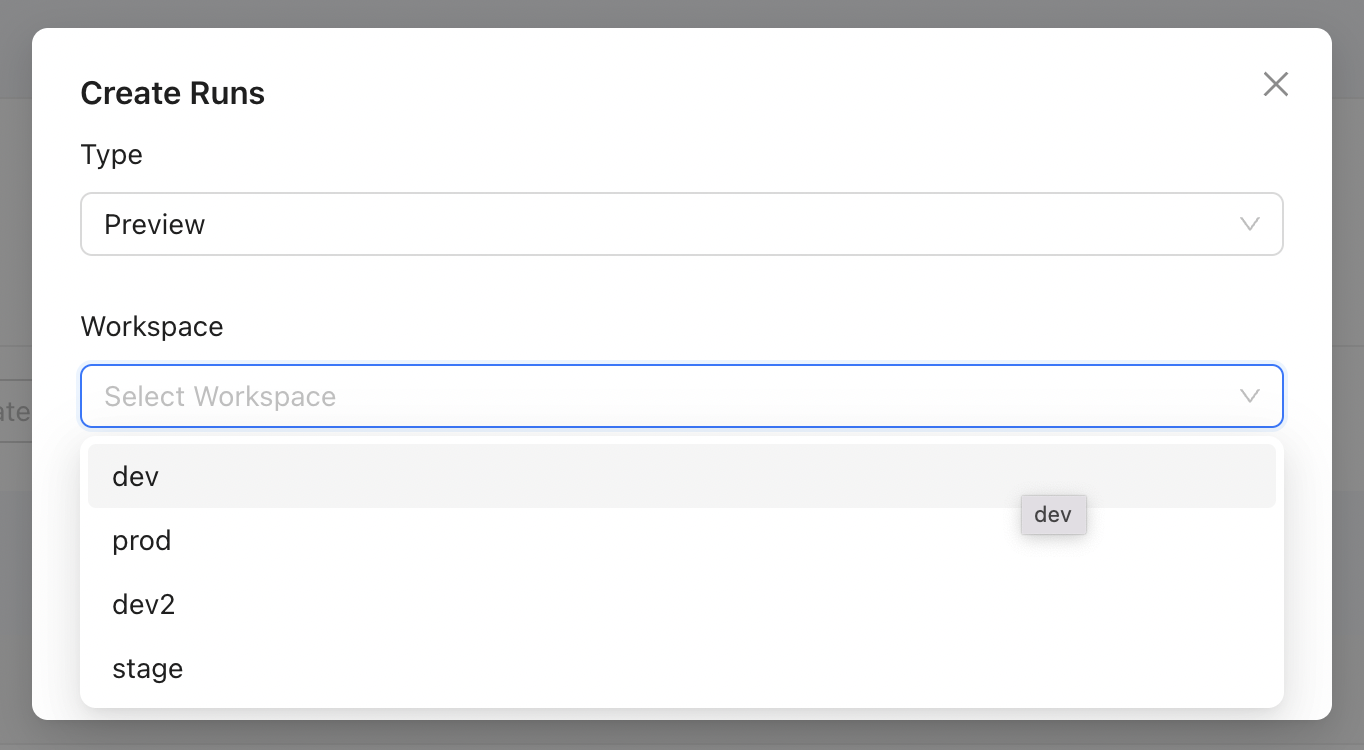
Task: Focus the Select Workspace placeholder text
Action: tap(220, 396)
